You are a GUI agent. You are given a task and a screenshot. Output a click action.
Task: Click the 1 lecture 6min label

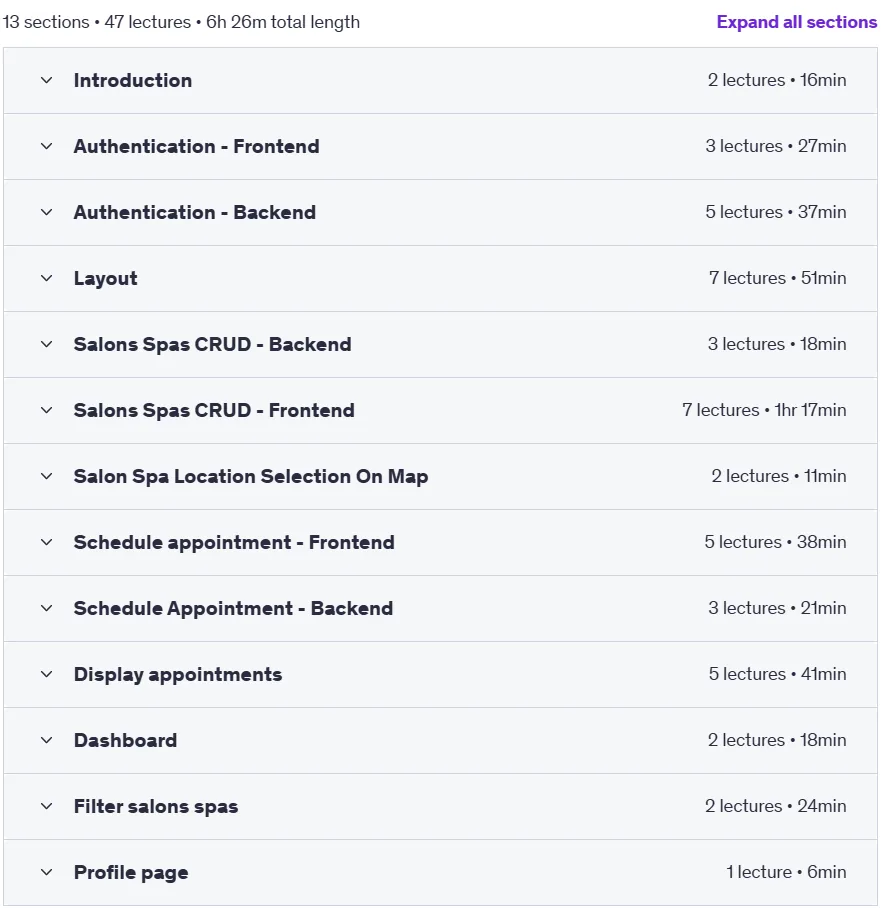click(786, 872)
